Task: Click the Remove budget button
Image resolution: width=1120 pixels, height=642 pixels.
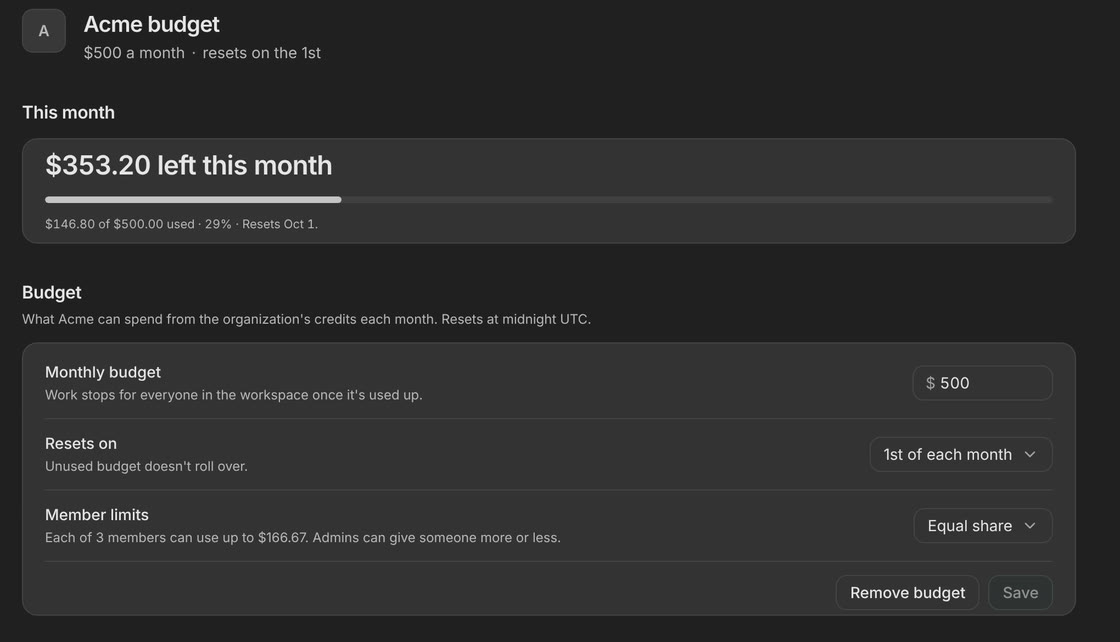Action: pyautogui.click(x=907, y=593)
